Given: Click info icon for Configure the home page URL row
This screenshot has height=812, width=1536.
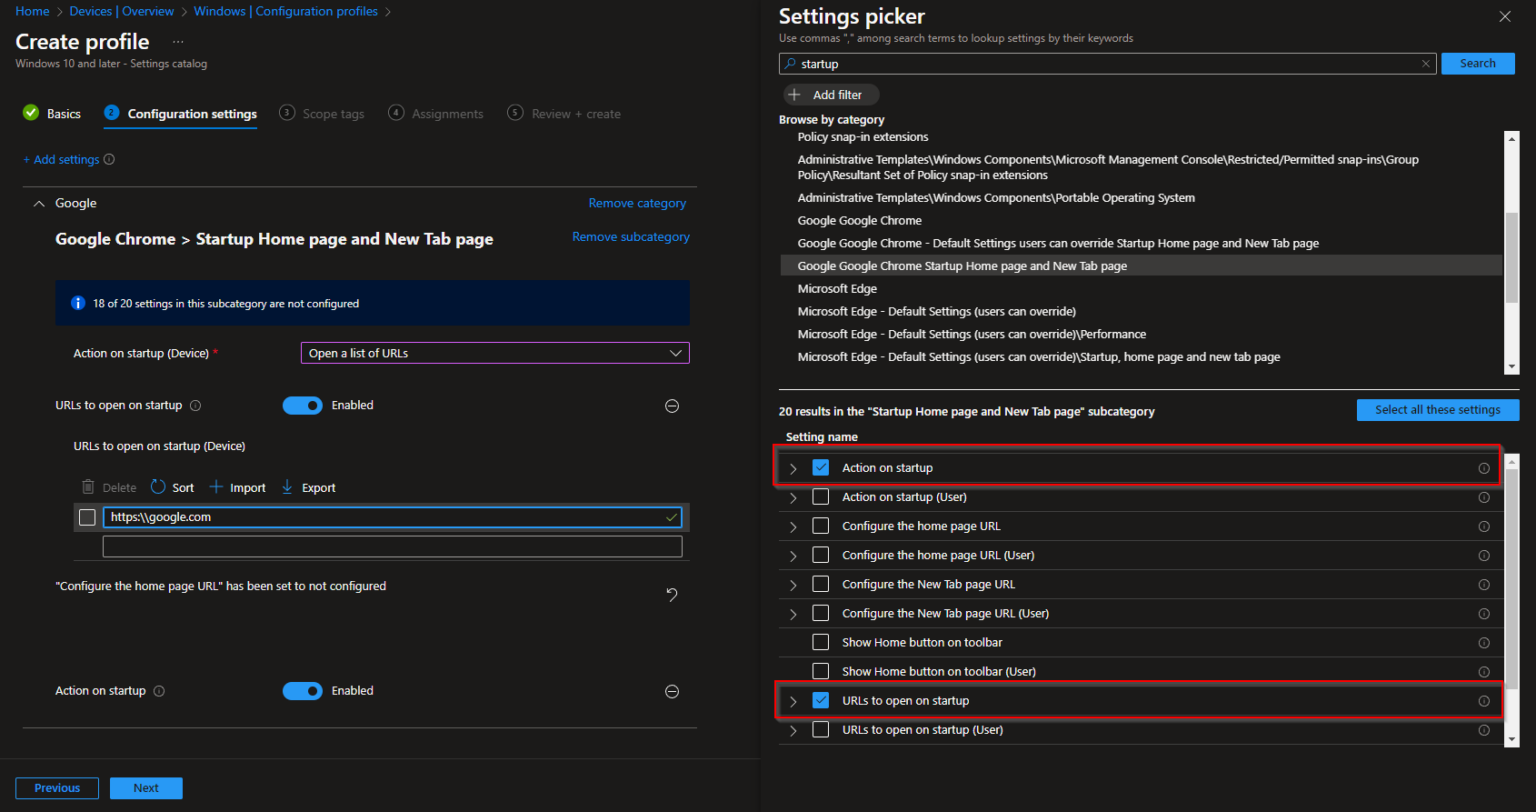Looking at the screenshot, I should (1484, 526).
